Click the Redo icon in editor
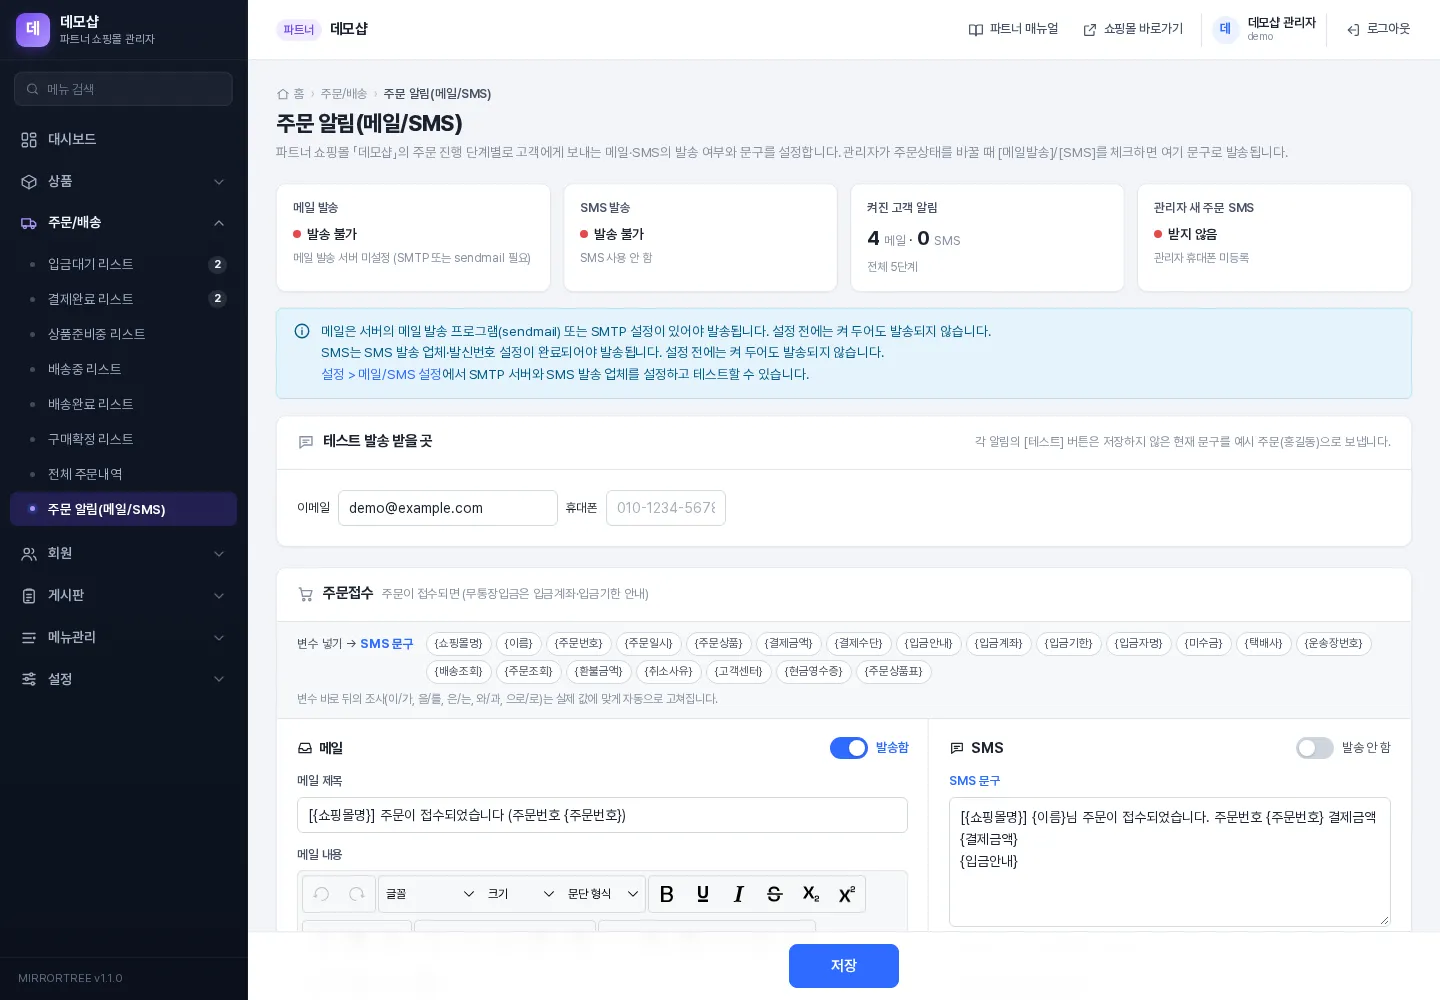 [356, 894]
